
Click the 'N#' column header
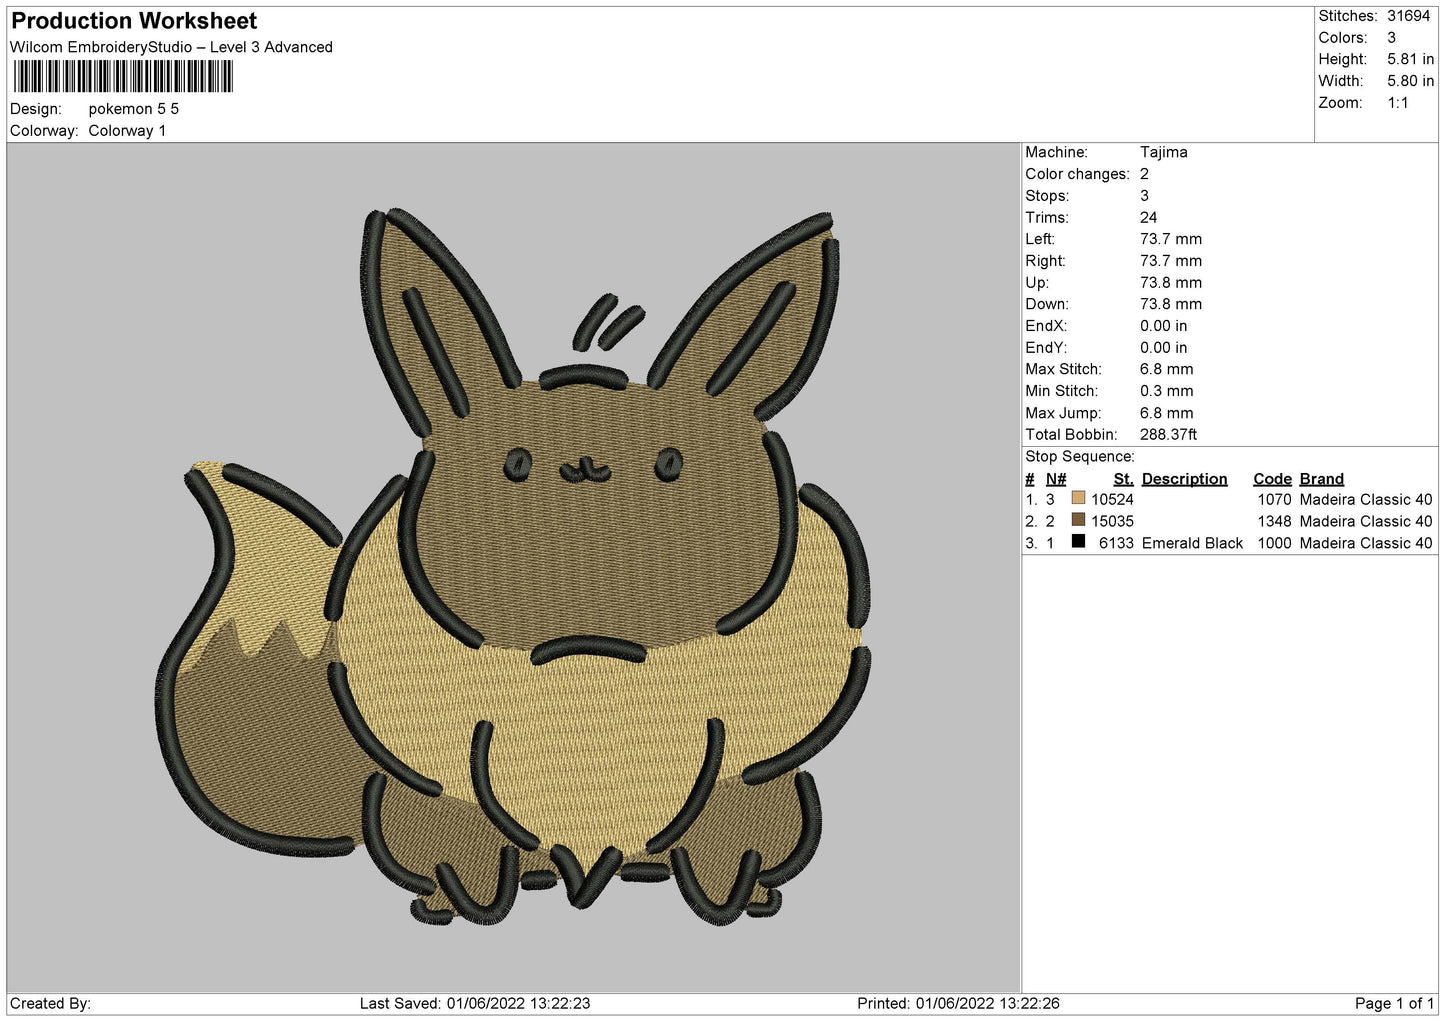pos(1056,479)
